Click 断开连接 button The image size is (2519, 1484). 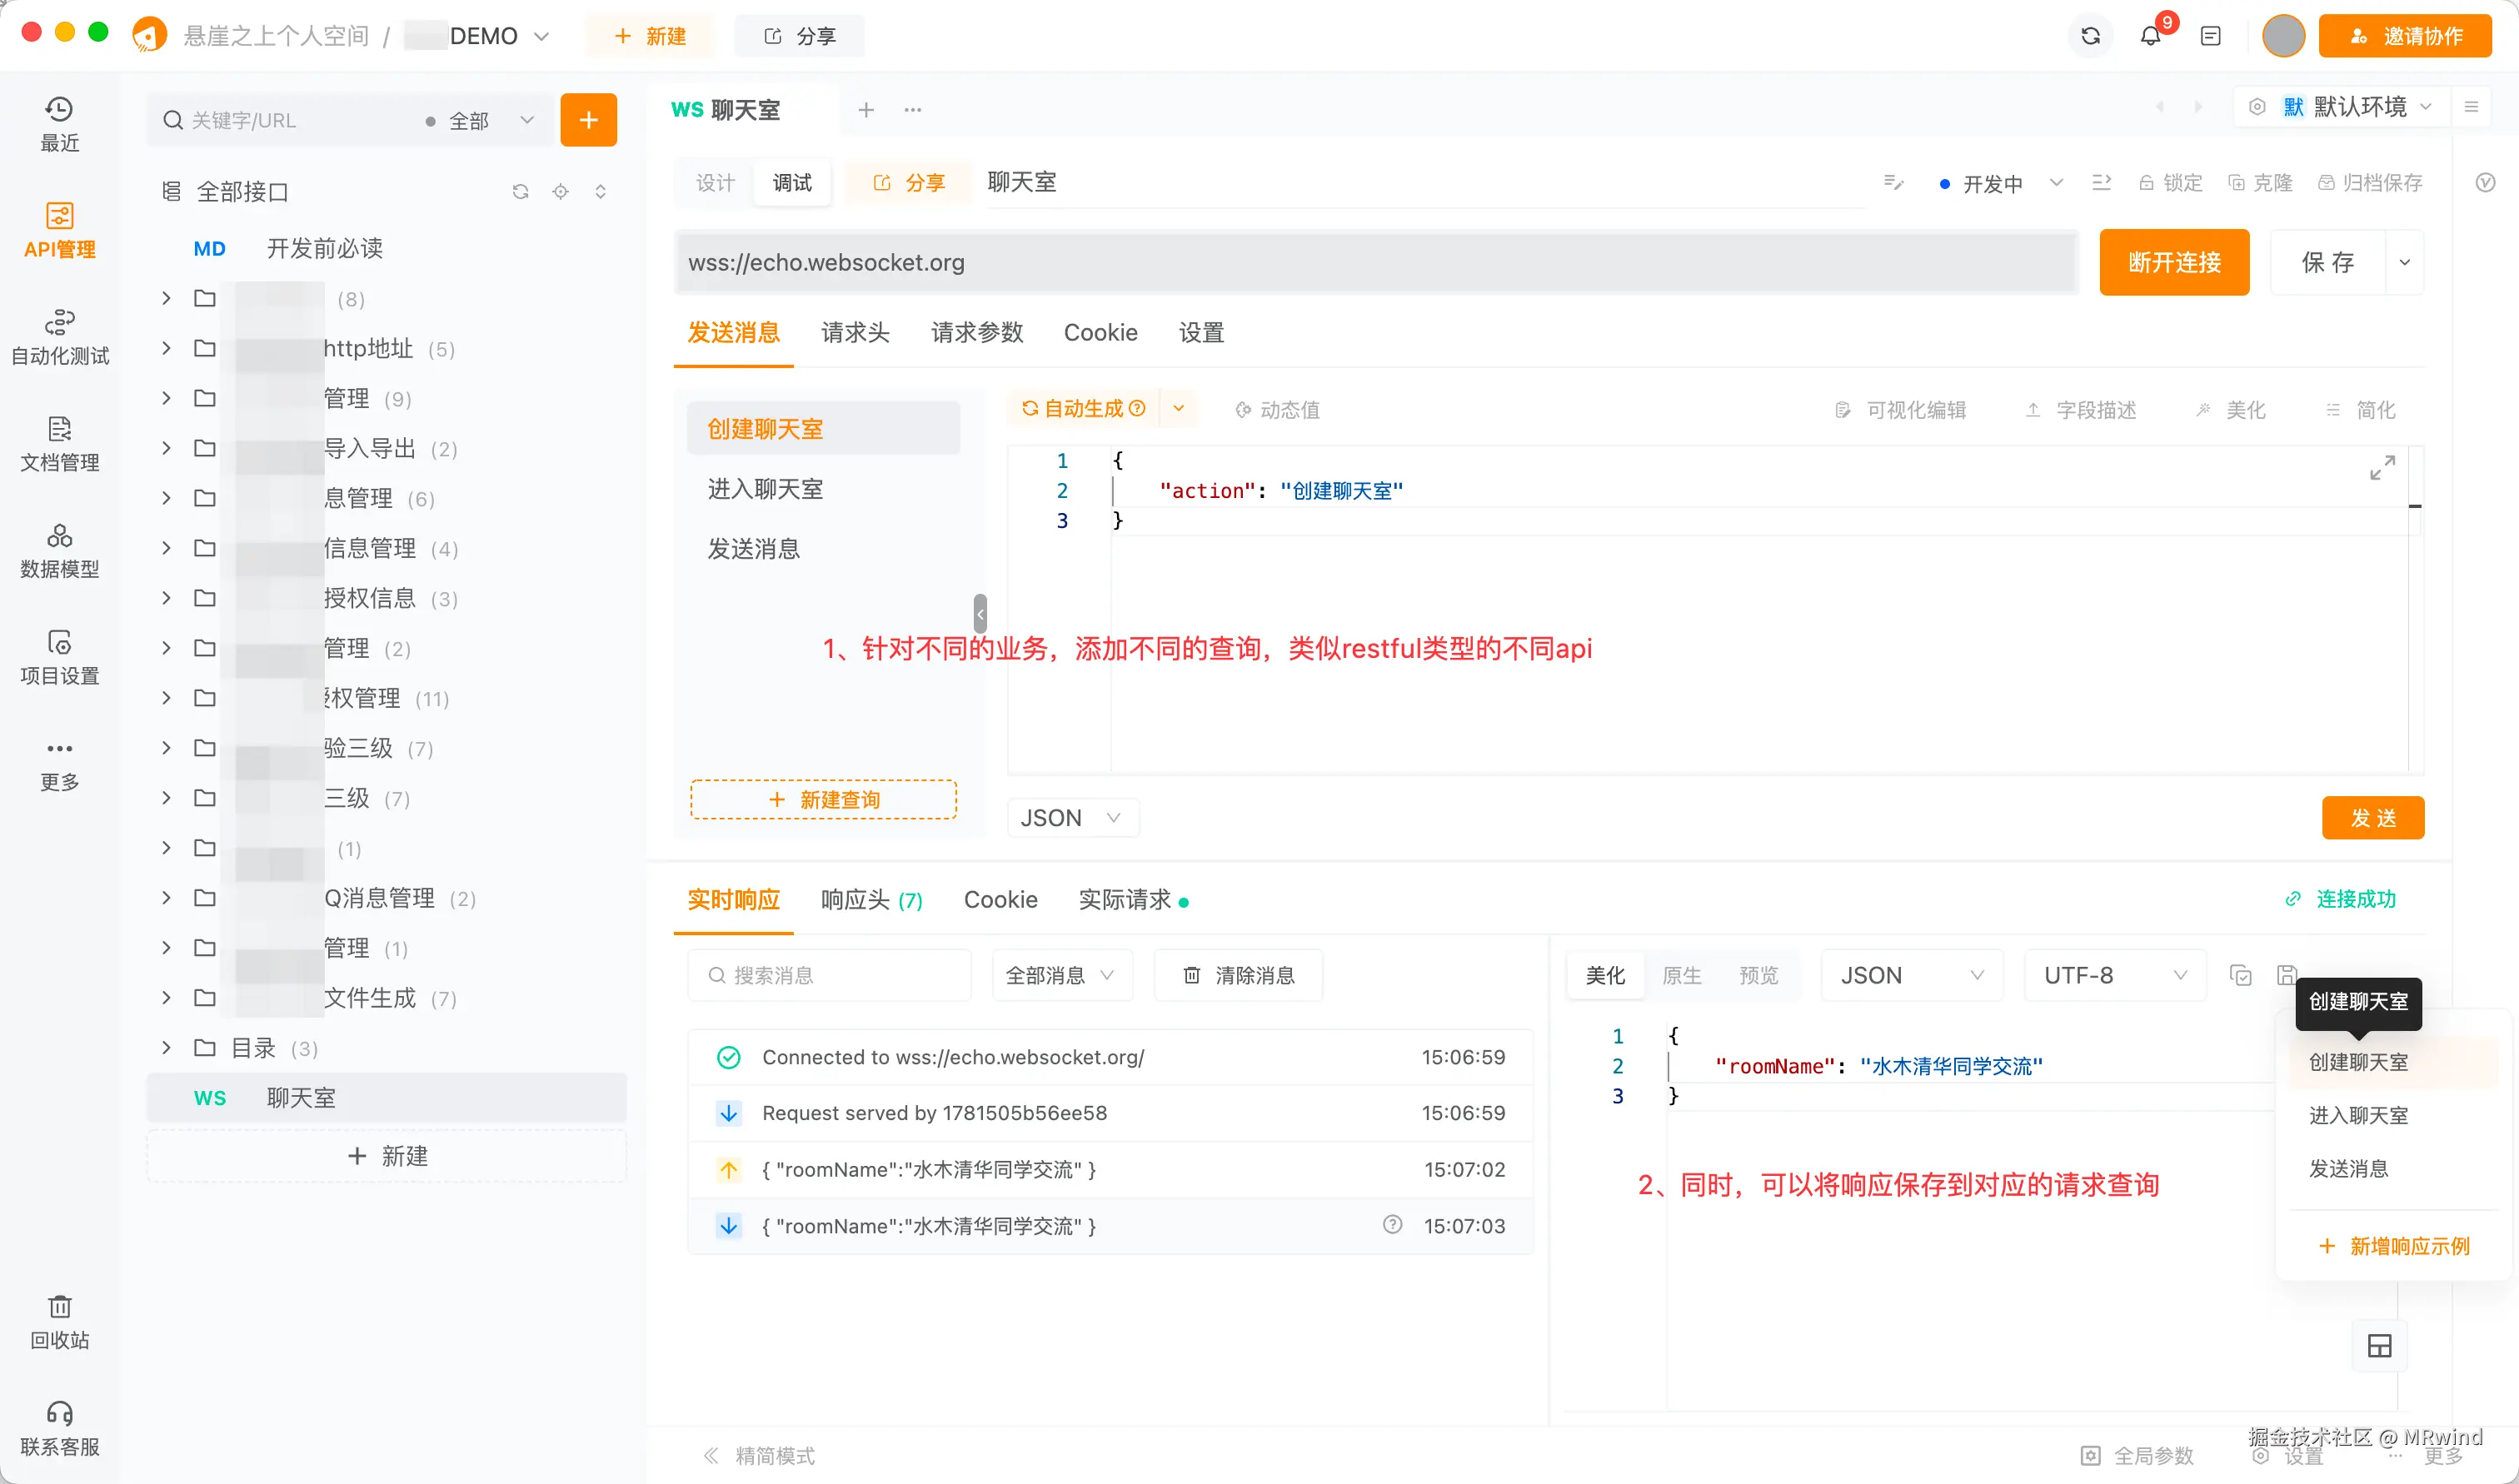(x=2174, y=262)
